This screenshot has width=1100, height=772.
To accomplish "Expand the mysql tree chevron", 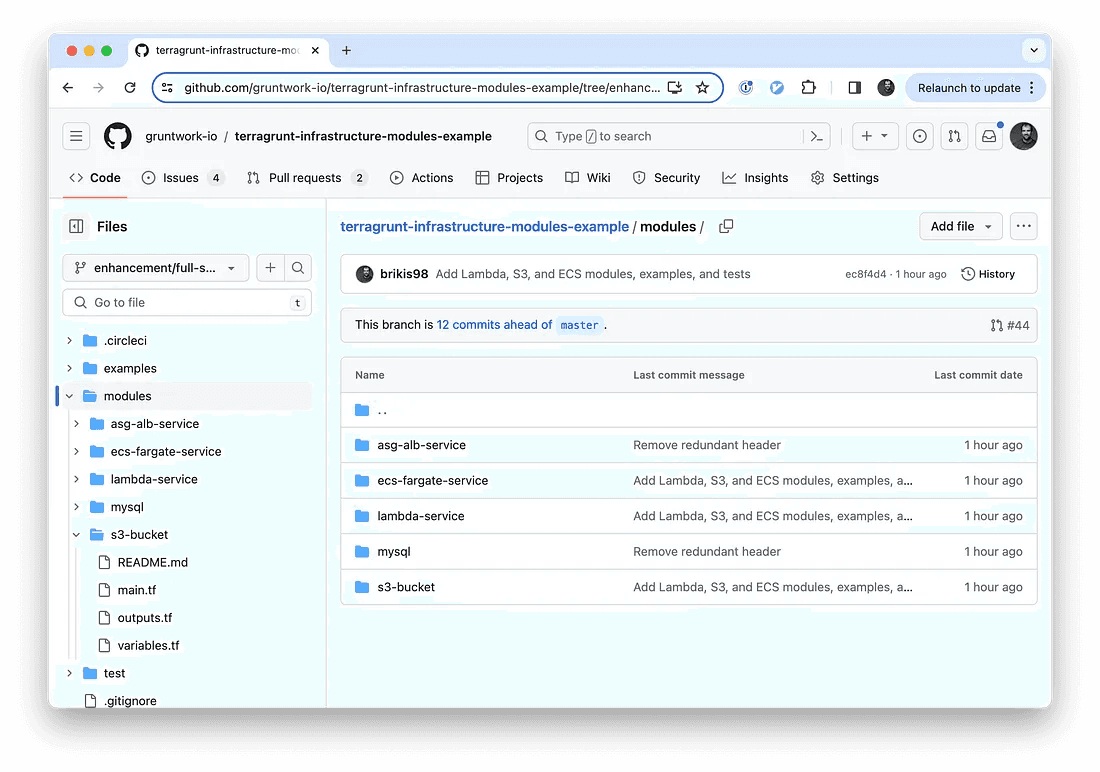I will (76, 507).
